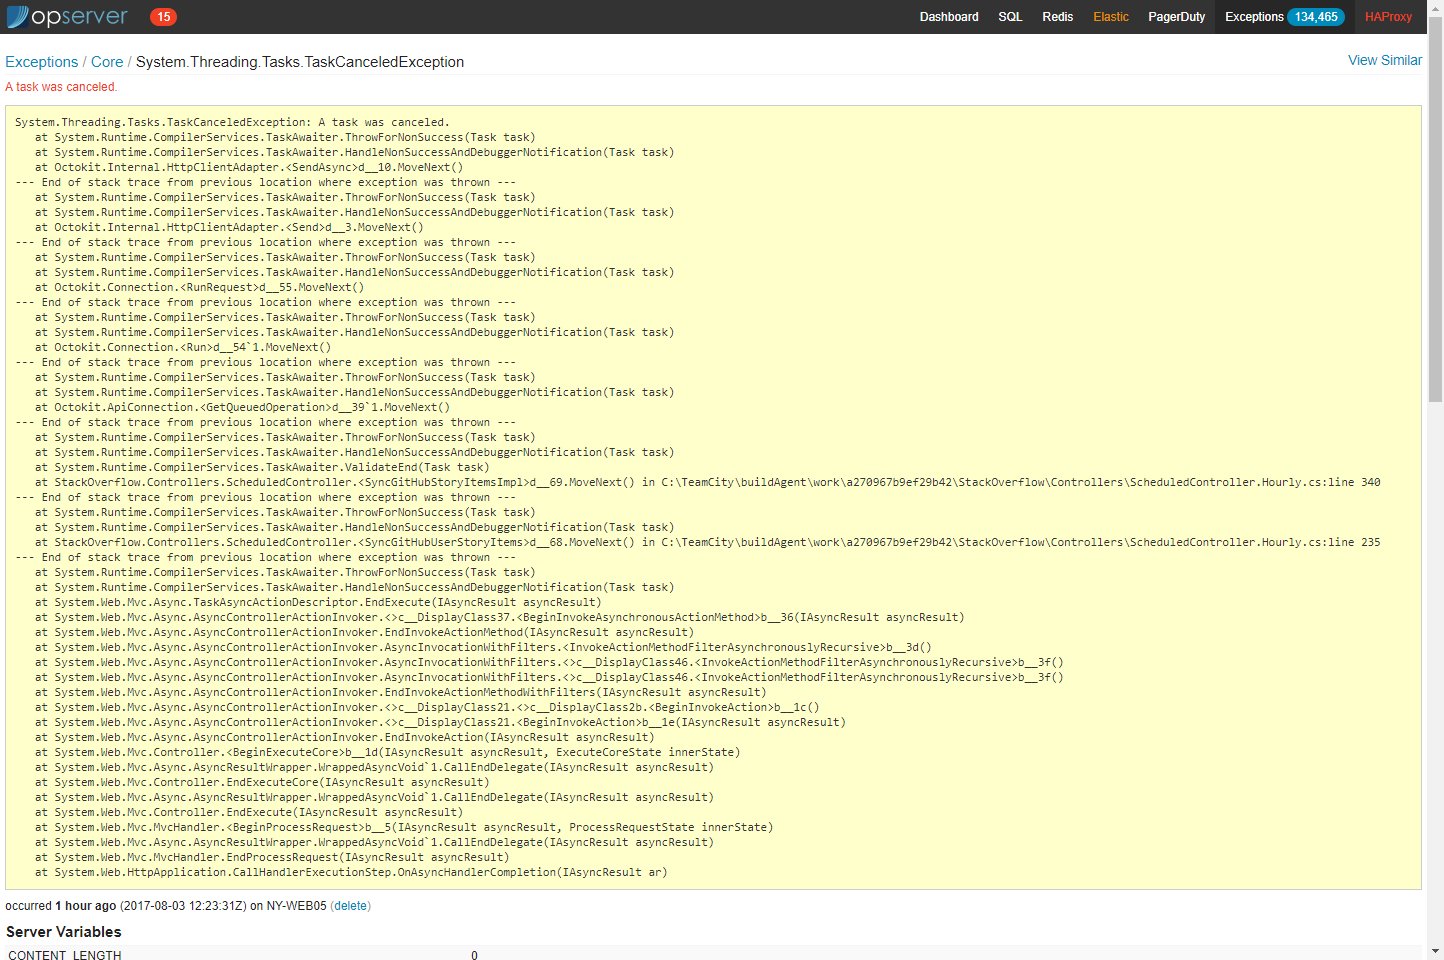Click the ApiConnection GetQueuedOperation line

[242, 407]
